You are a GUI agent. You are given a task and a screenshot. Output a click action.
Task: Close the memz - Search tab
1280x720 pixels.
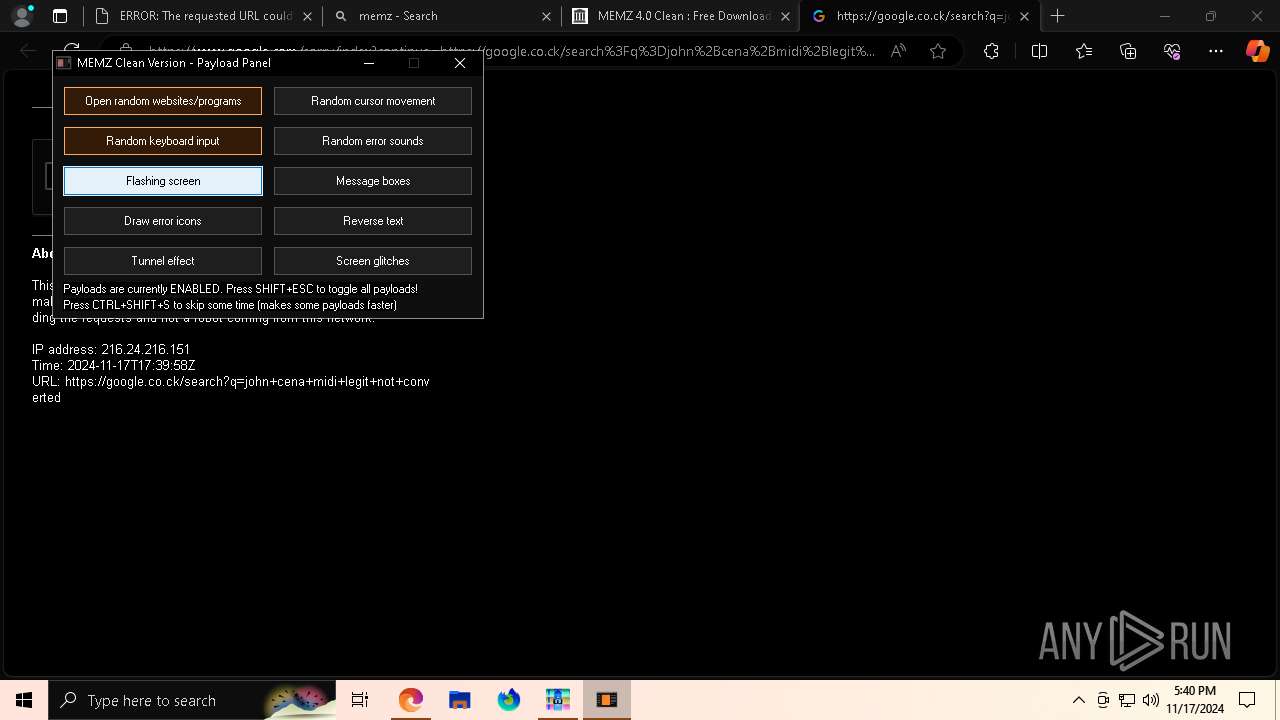[546, 16]
